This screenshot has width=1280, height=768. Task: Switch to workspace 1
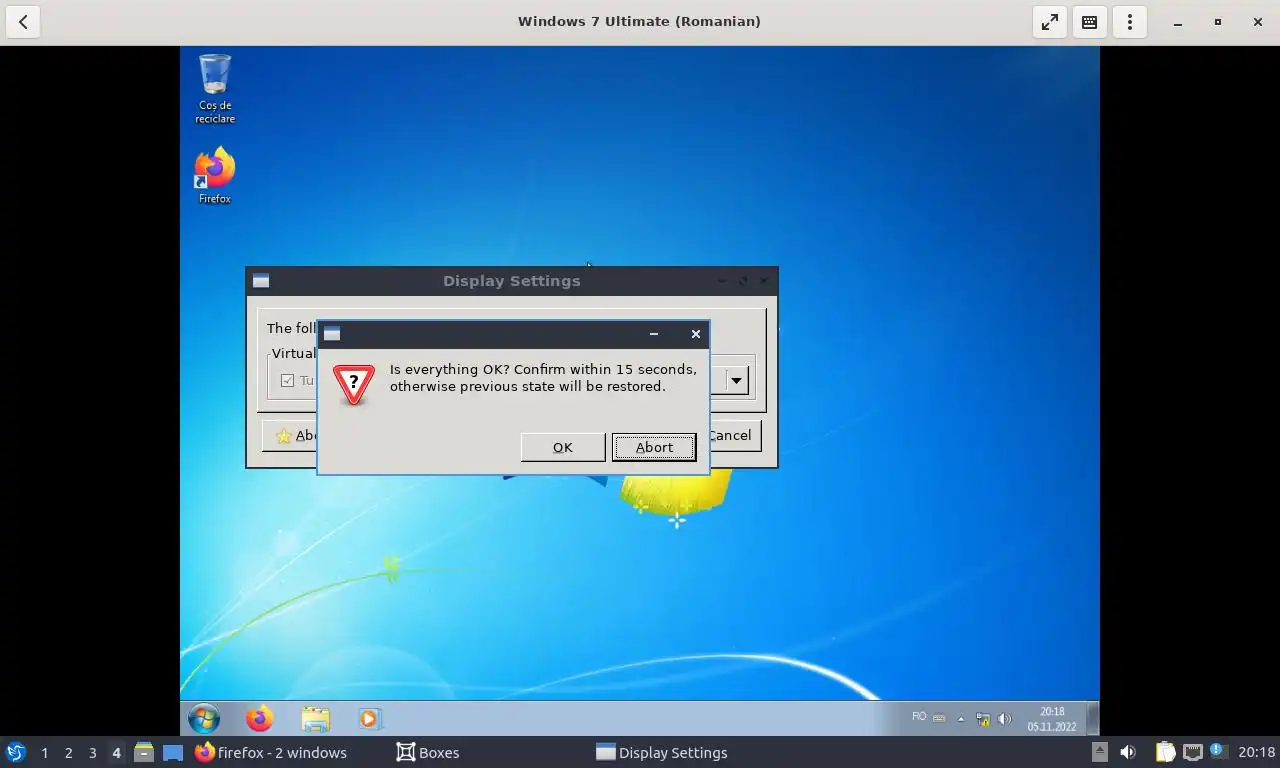coord(44,753)
